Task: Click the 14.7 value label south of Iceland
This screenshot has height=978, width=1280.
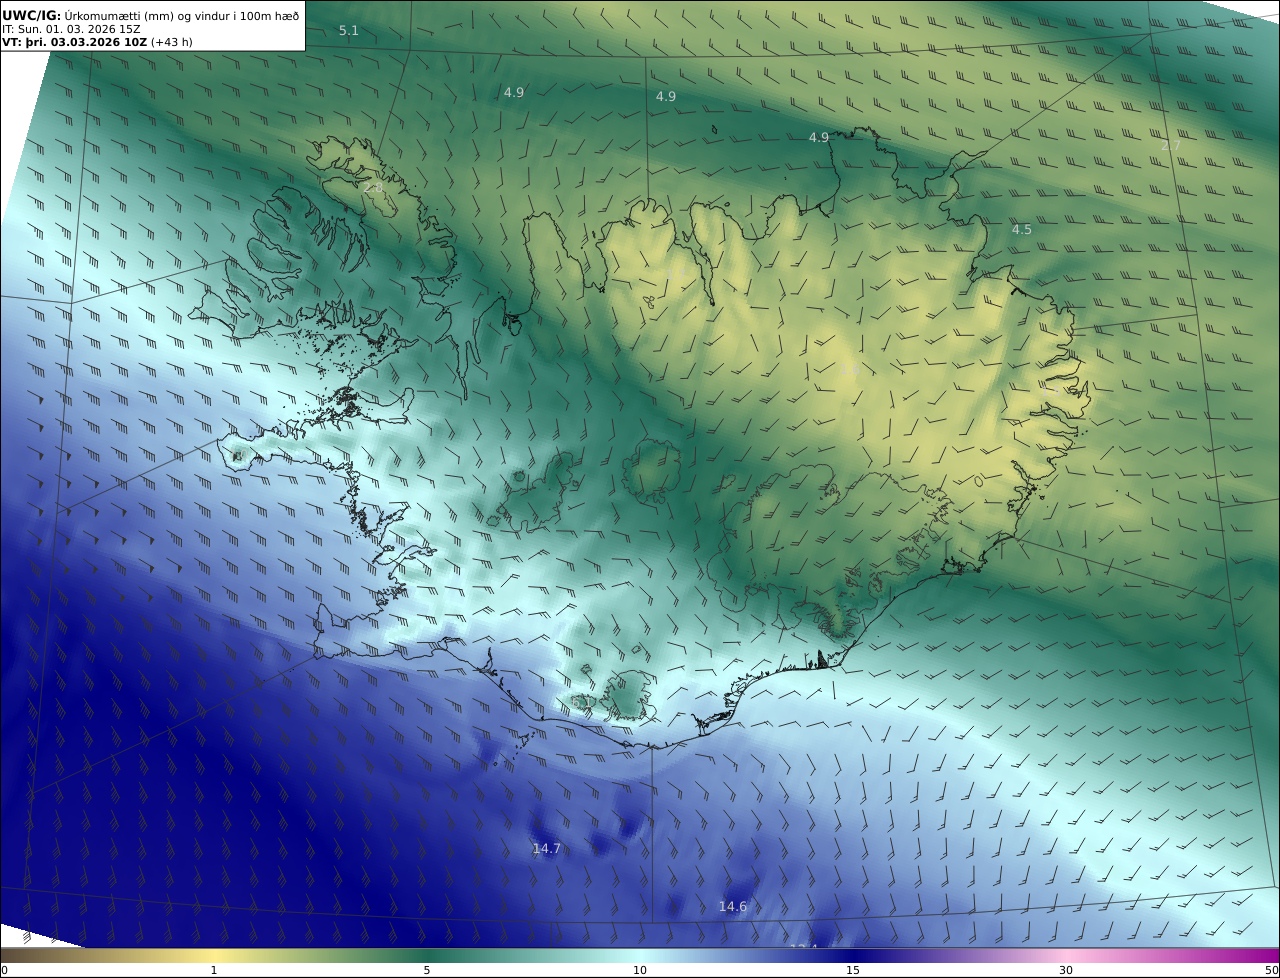Action: (546, 849)
